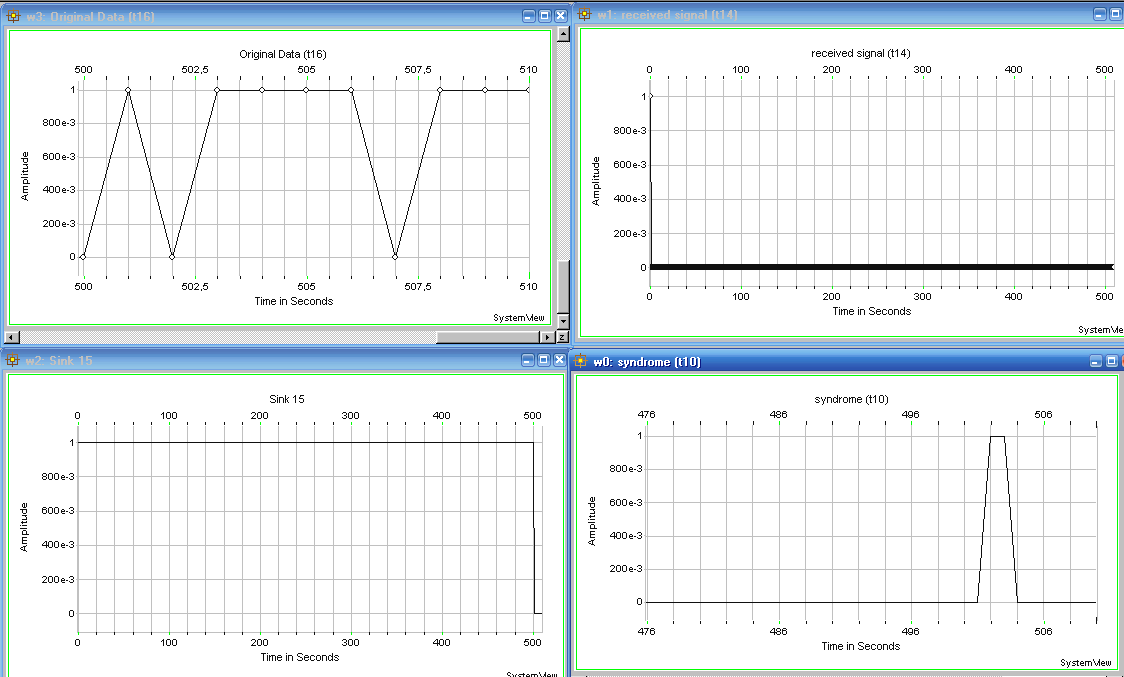Screen dimensions: 1124x677
Task: Click the w0 syndrome window icon
Action: pos(581,361)
